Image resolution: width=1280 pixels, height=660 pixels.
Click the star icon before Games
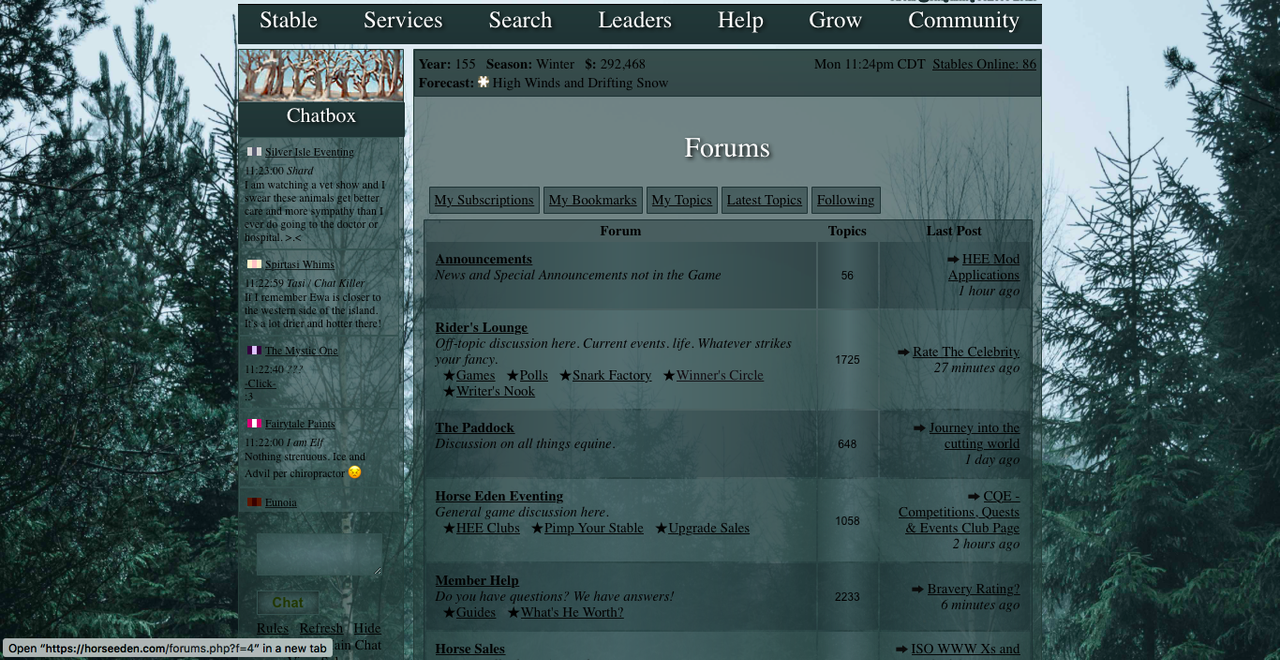point(449,375)
